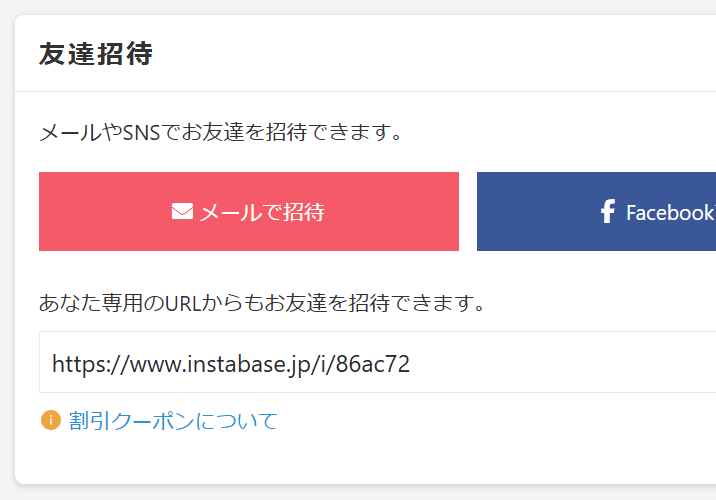
Task: Click the https://www.instabase.jp/i/86ac72 URL text
Action: [230, 363]
